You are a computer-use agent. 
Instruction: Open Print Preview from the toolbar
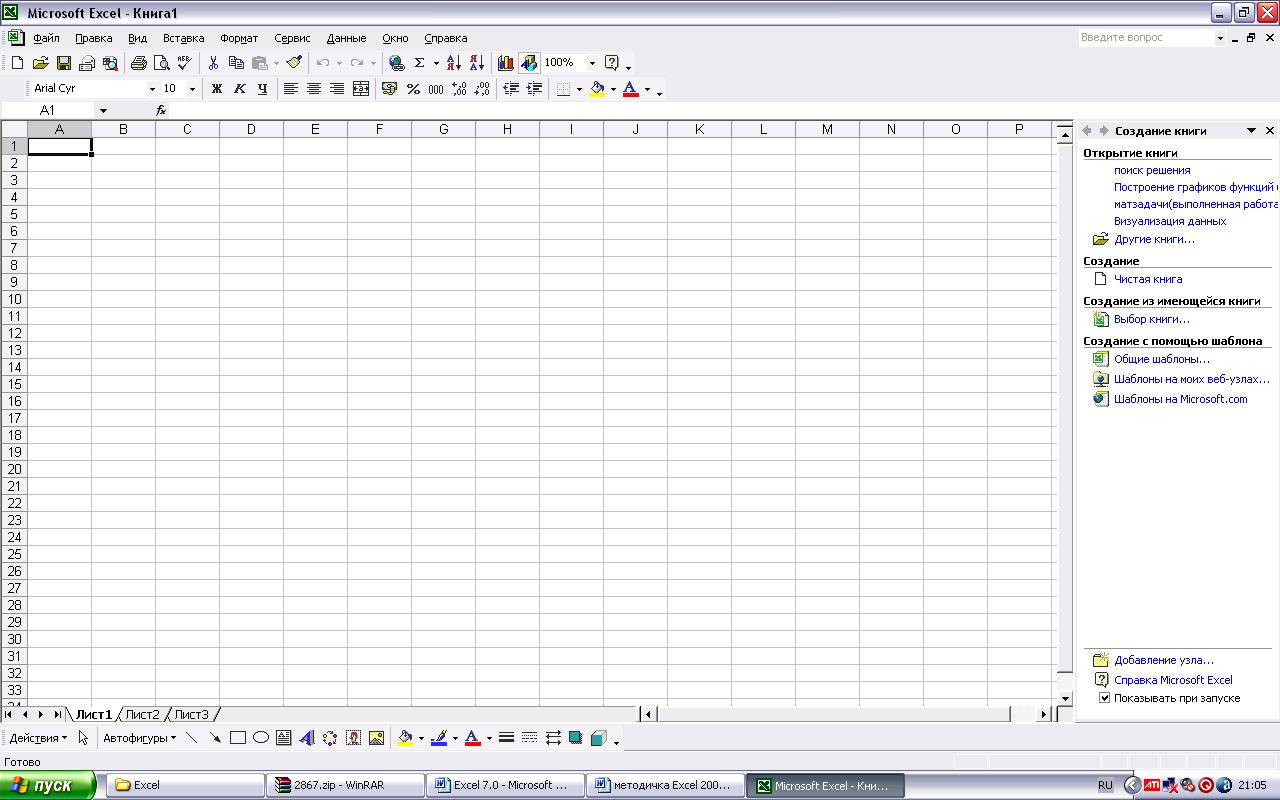(161, 63)
